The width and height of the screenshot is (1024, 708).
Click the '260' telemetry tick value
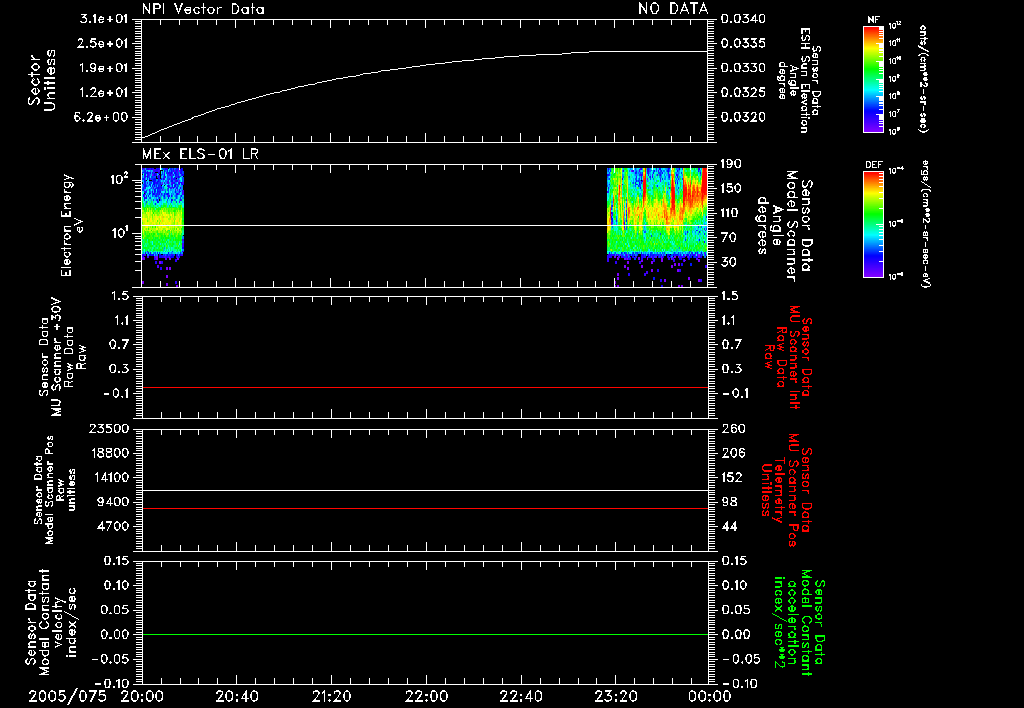tap(732, 428)
